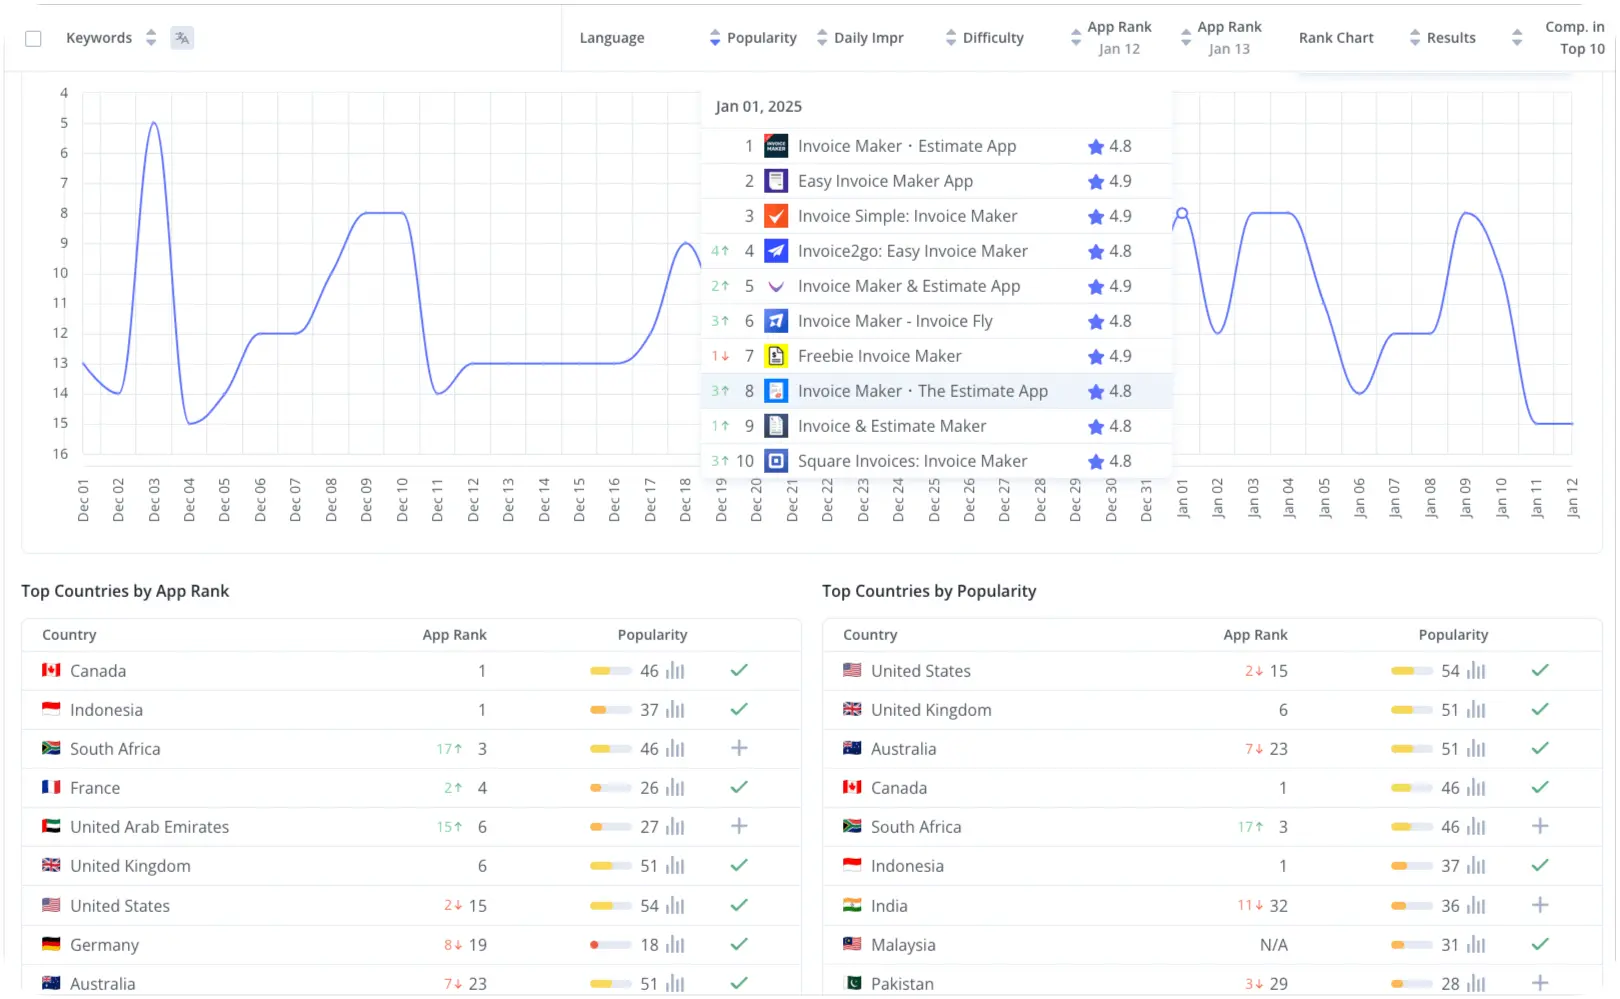Open Invoice Simple: Invoice Maker link
This screenshot has height=999, width=1620.
pyautogui.click(x=907, y=216)
